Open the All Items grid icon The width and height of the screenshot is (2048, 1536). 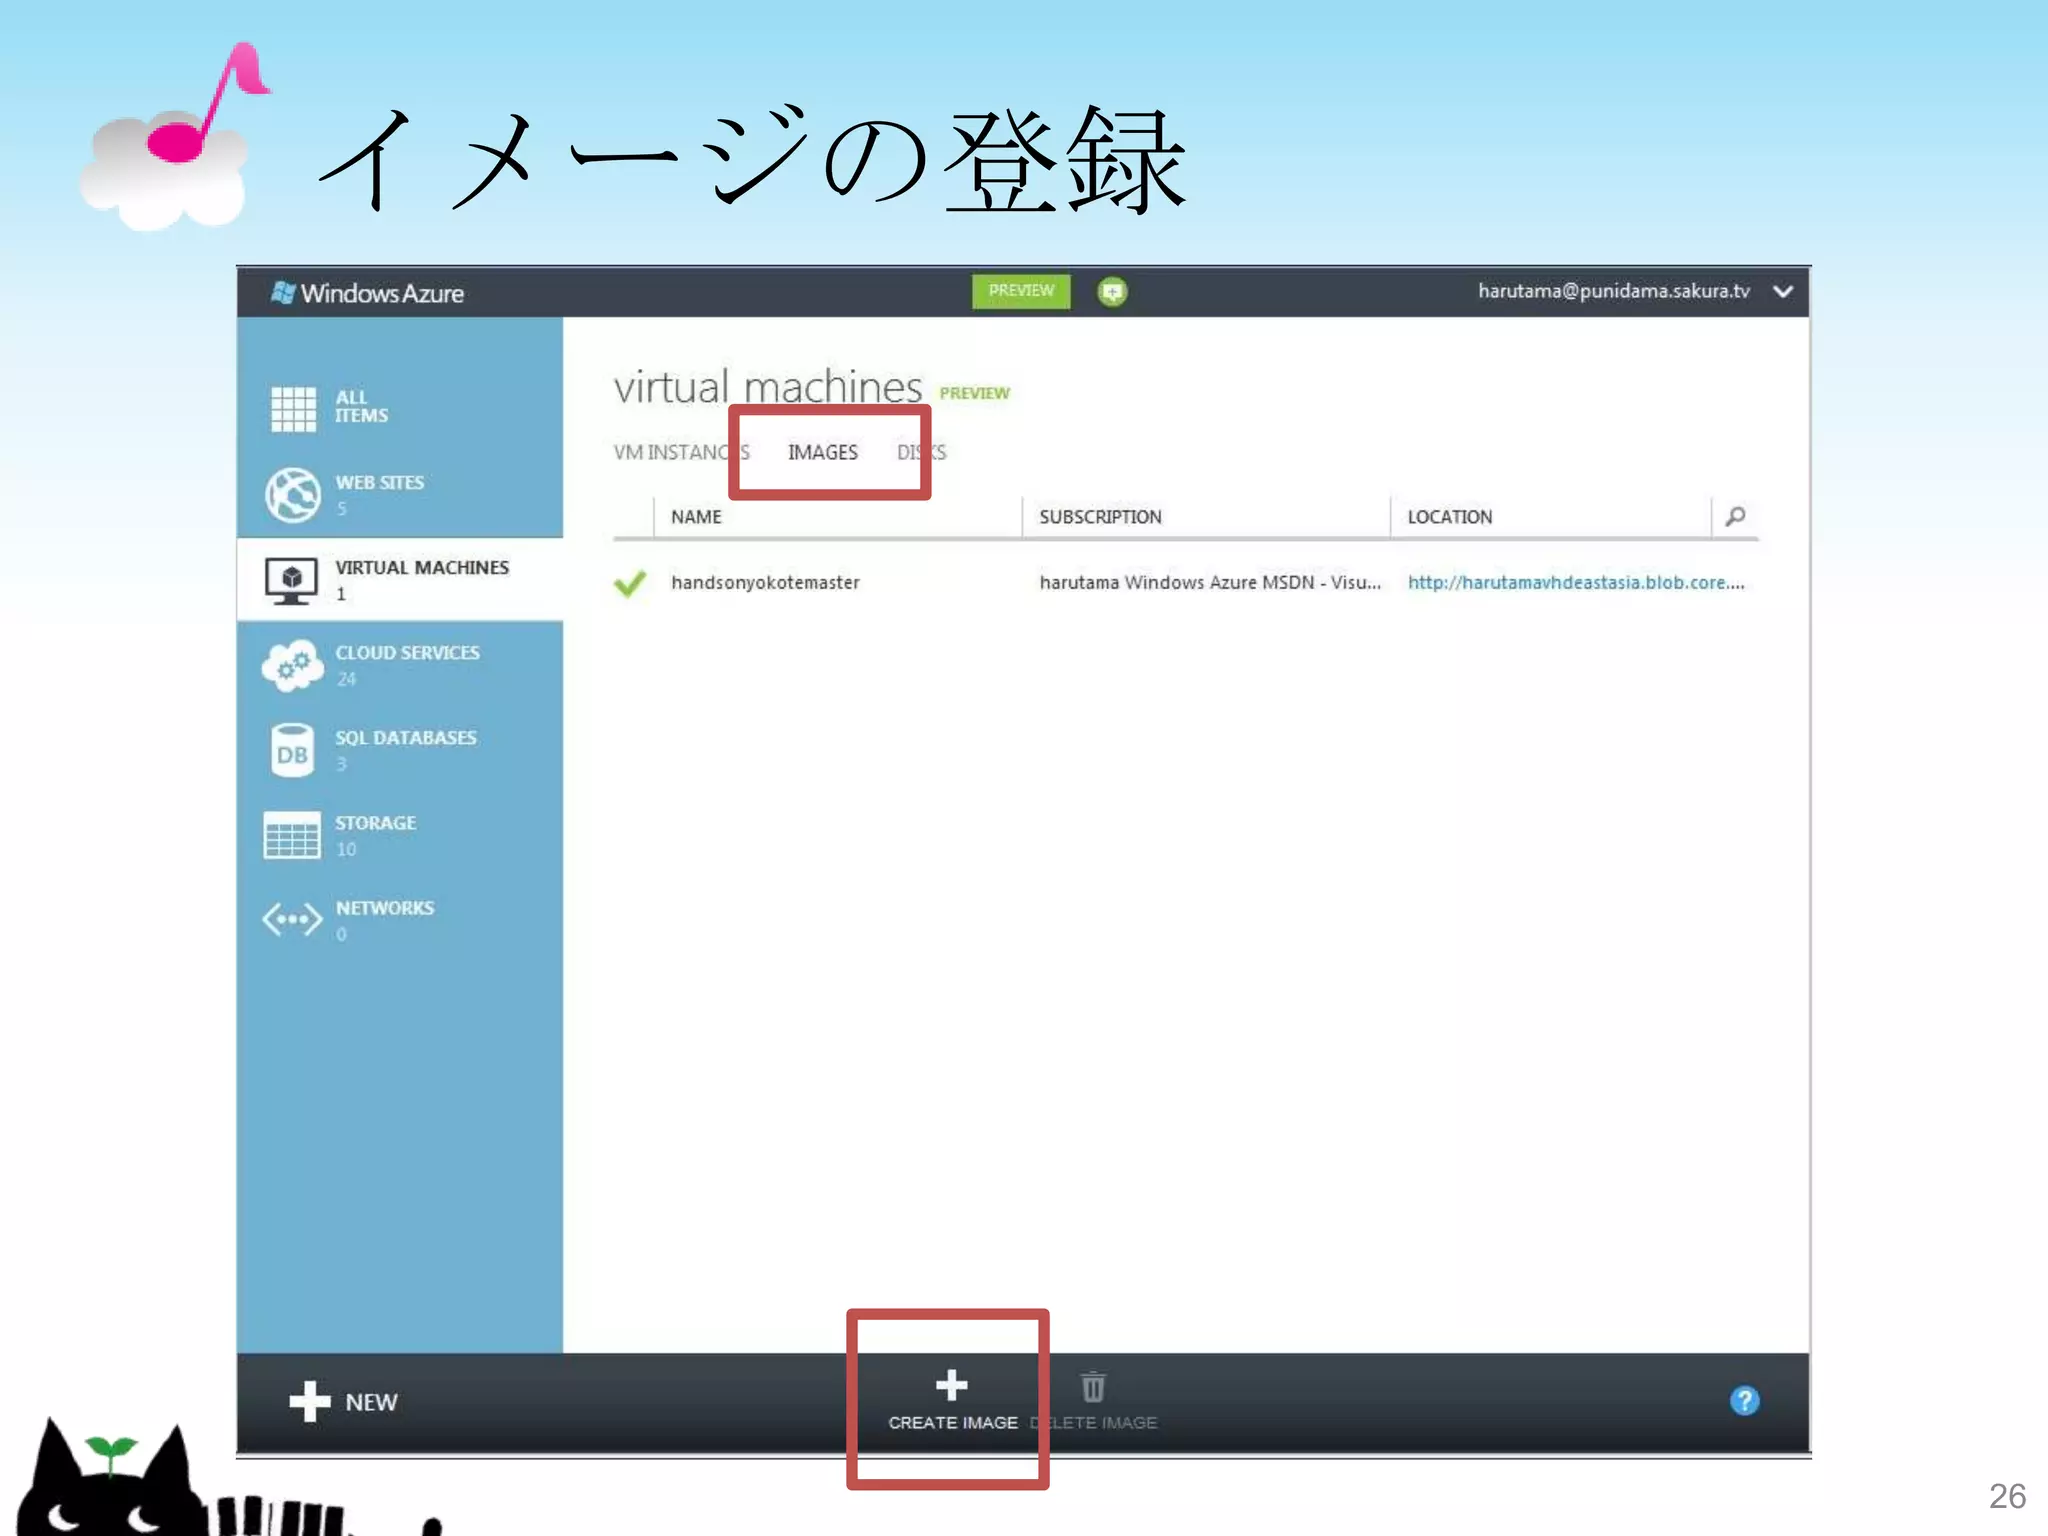[293, 409]
